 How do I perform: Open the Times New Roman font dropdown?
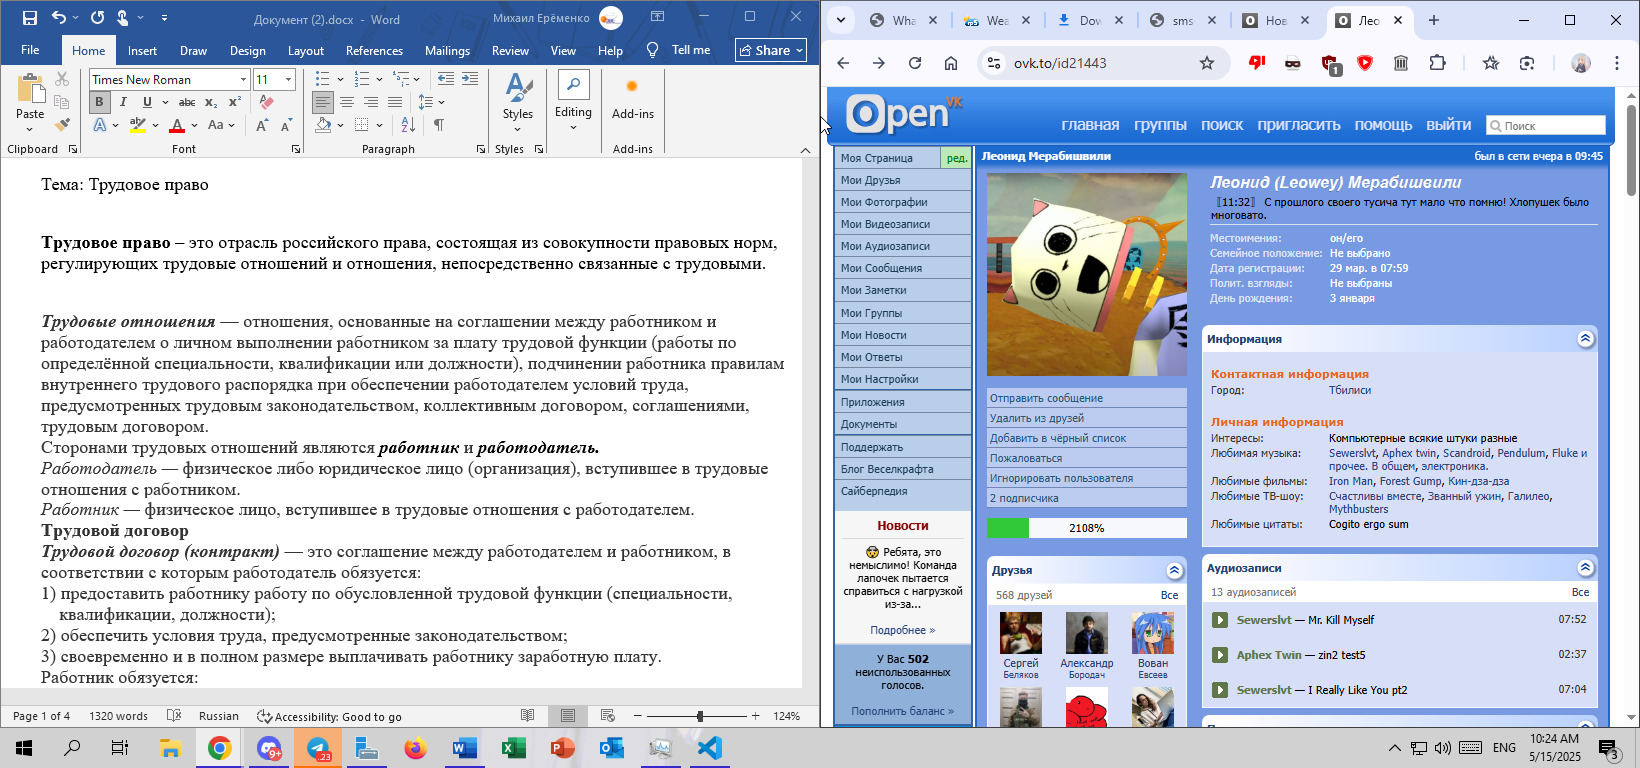[x=243, y=79]
